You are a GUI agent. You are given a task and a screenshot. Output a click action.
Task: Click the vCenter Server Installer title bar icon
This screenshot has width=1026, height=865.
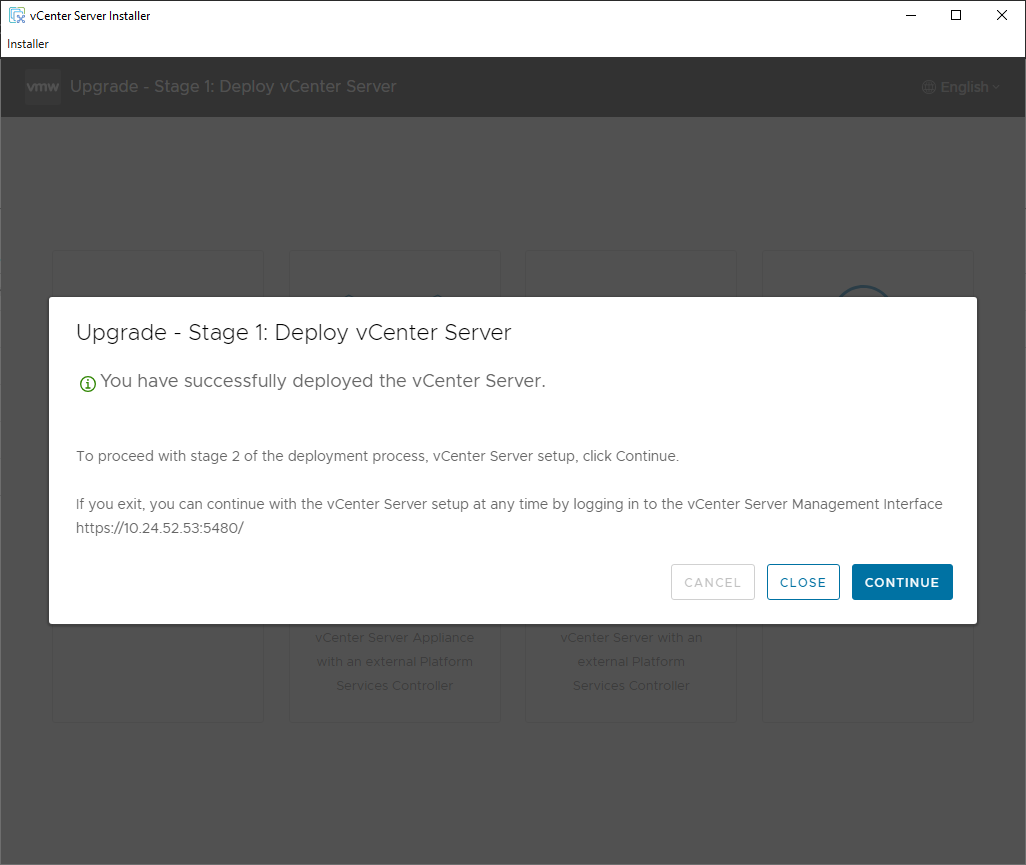click(16, 15)
